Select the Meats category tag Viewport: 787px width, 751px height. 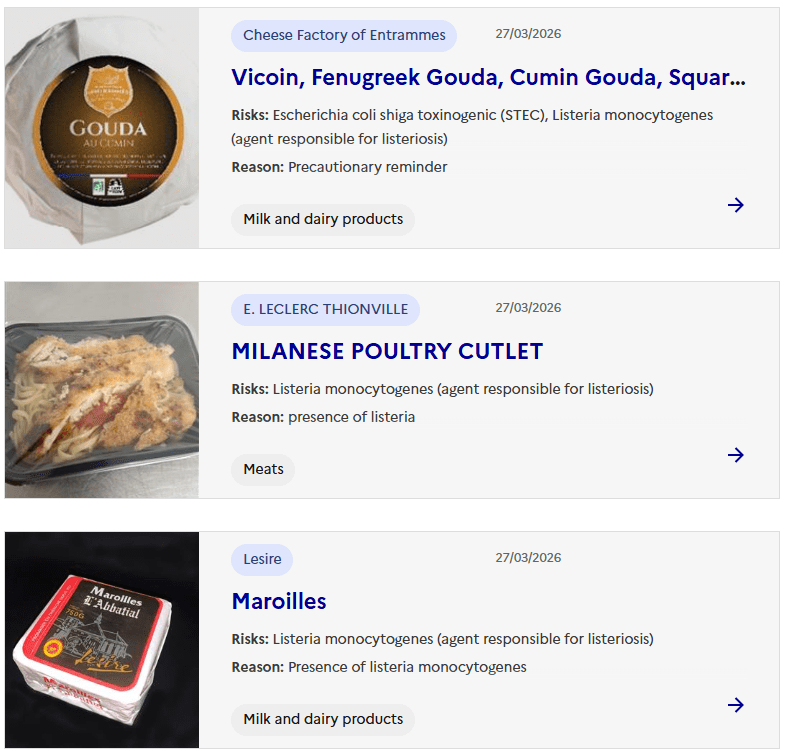coord(263,469)
